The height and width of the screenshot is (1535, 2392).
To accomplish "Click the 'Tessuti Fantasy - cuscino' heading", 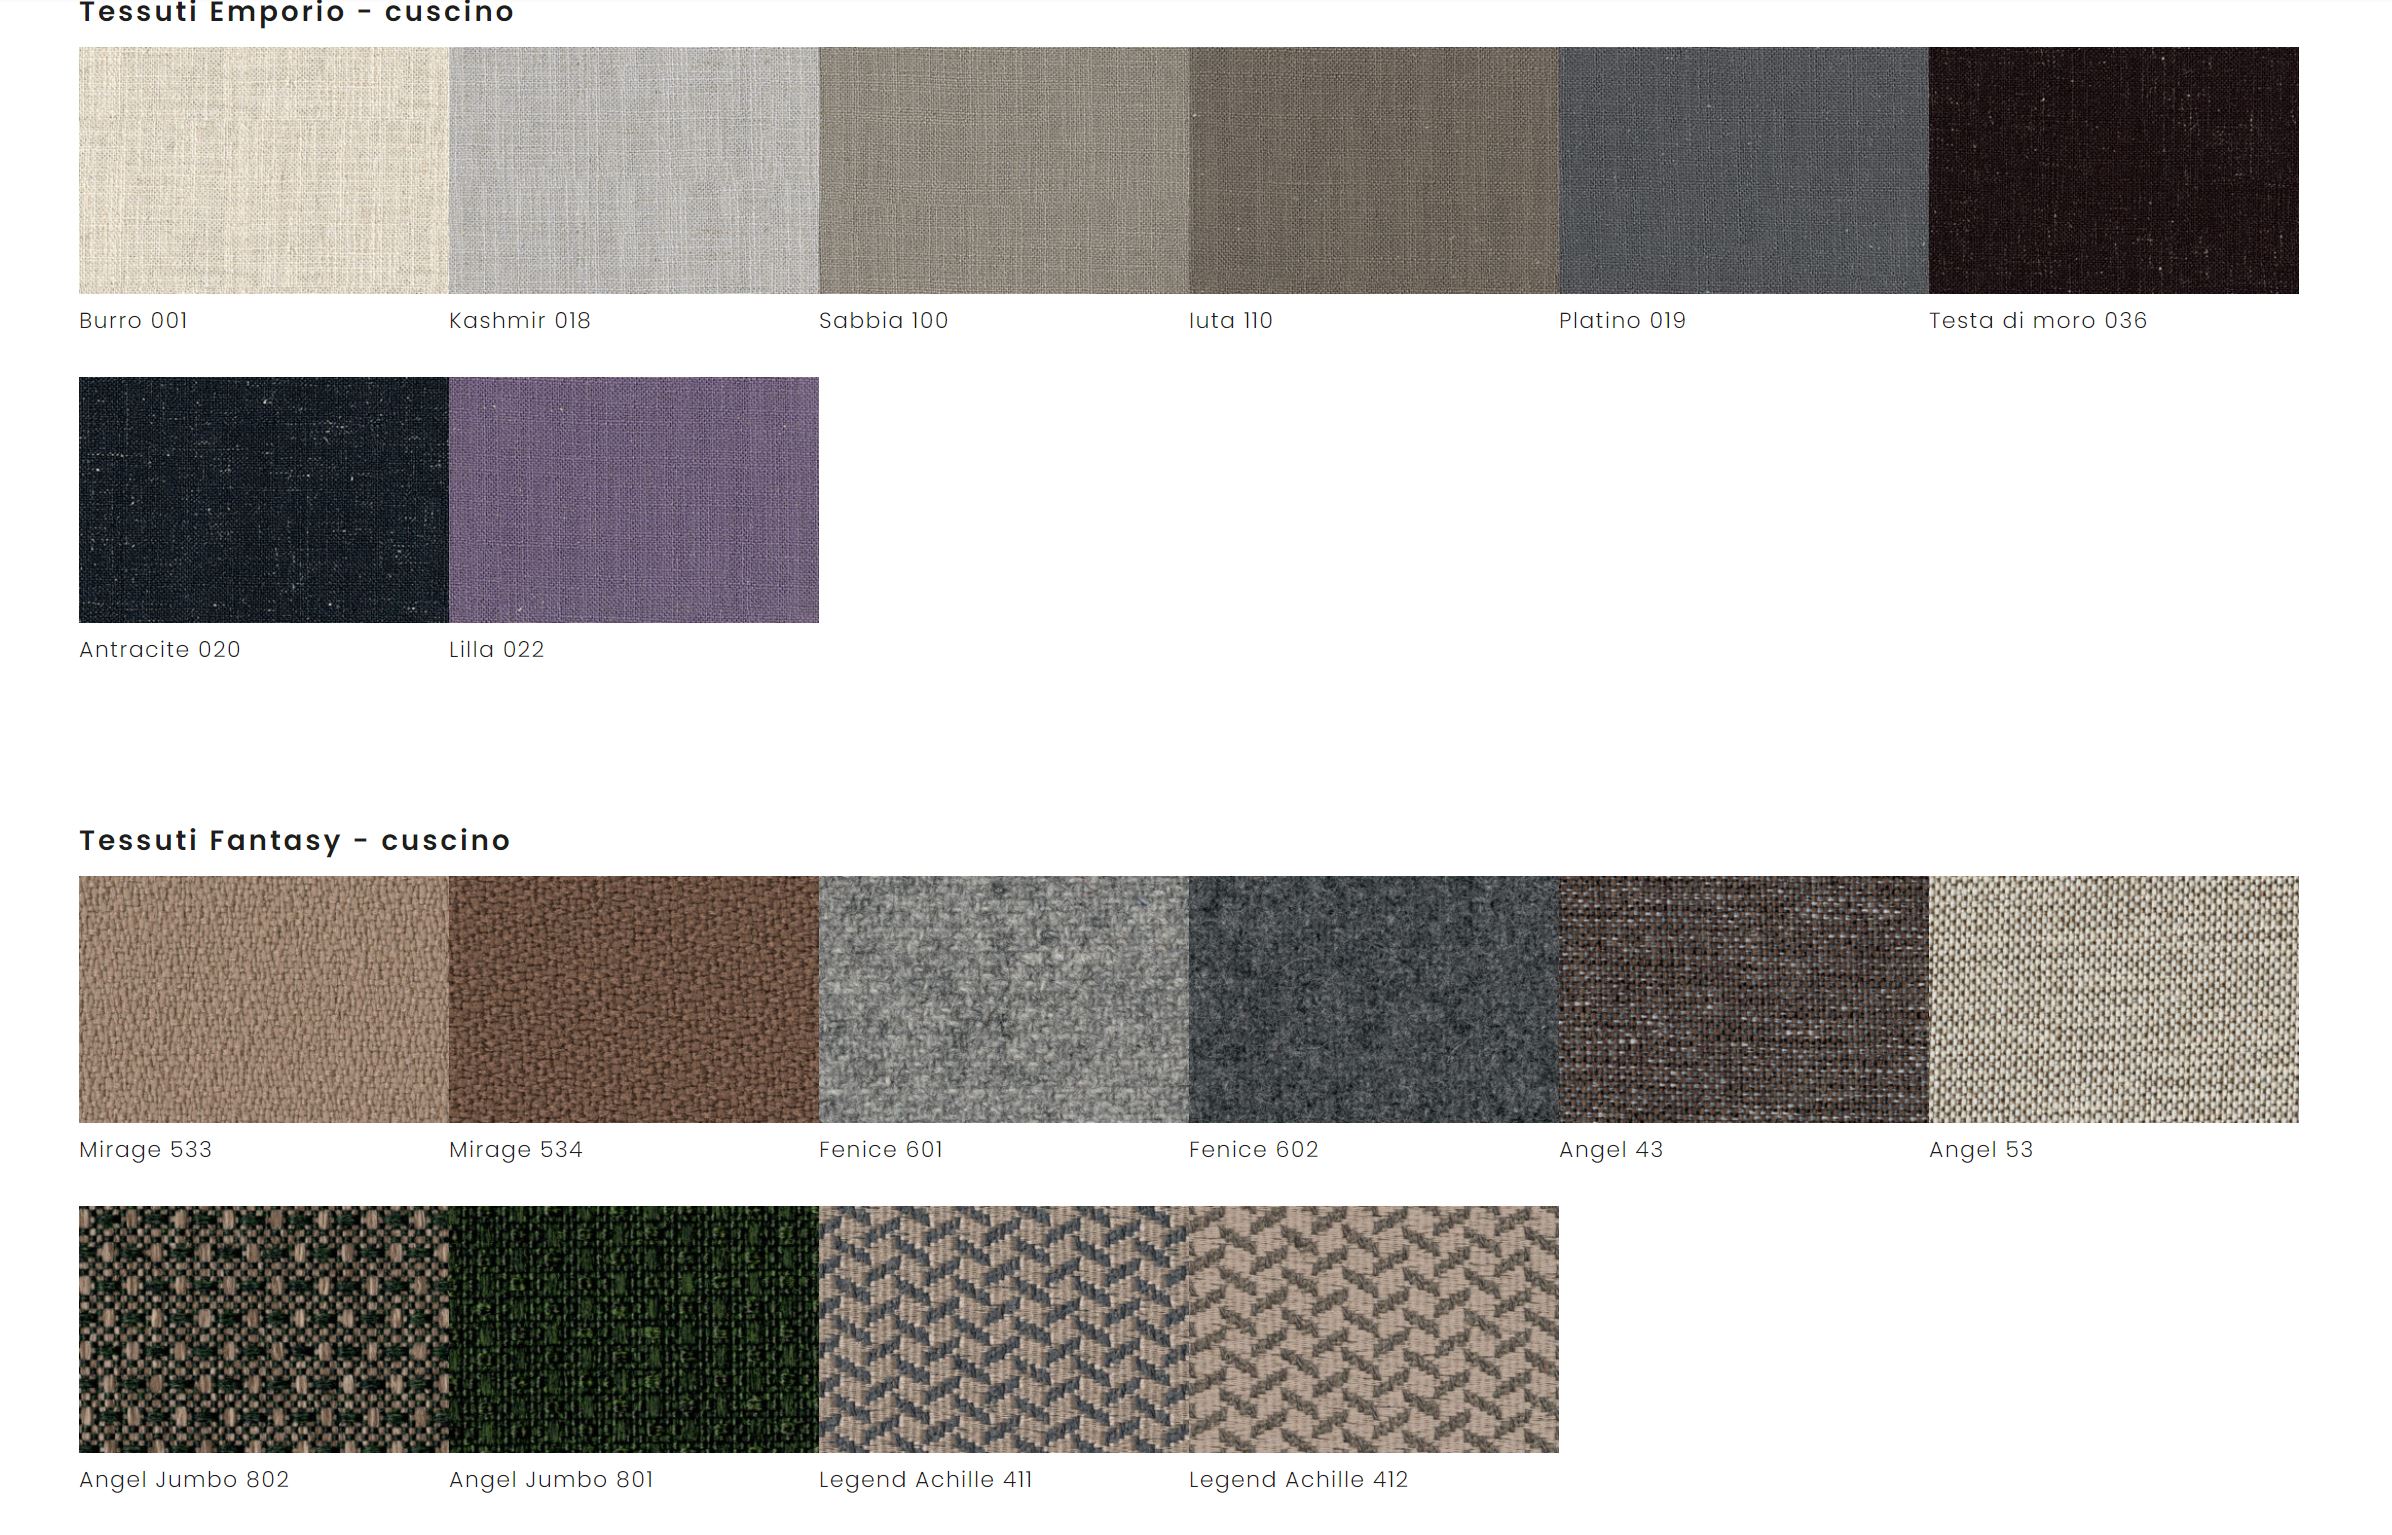I will [x=295, y=841].
